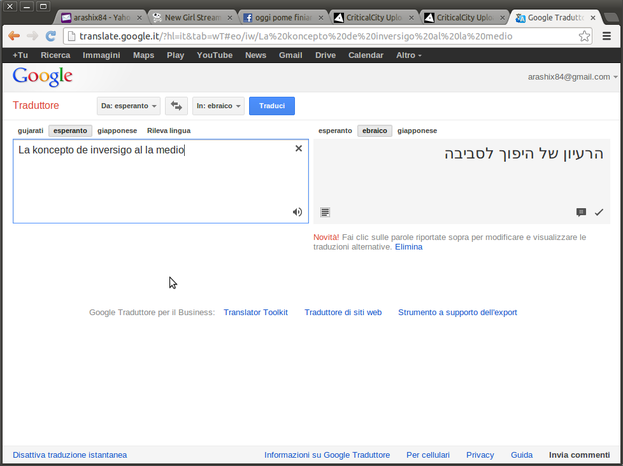Open Play in the Google bar

tap(175, 55)
